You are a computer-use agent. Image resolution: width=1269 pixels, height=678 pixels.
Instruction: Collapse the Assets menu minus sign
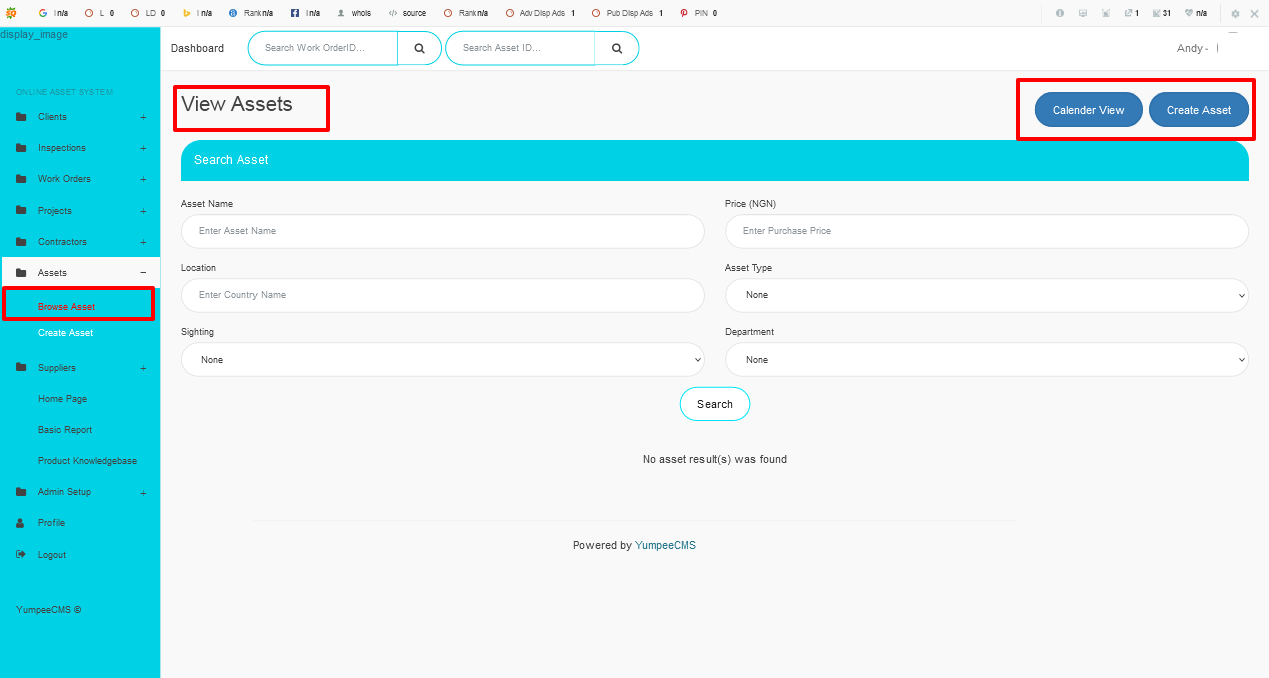coord(143,273)
